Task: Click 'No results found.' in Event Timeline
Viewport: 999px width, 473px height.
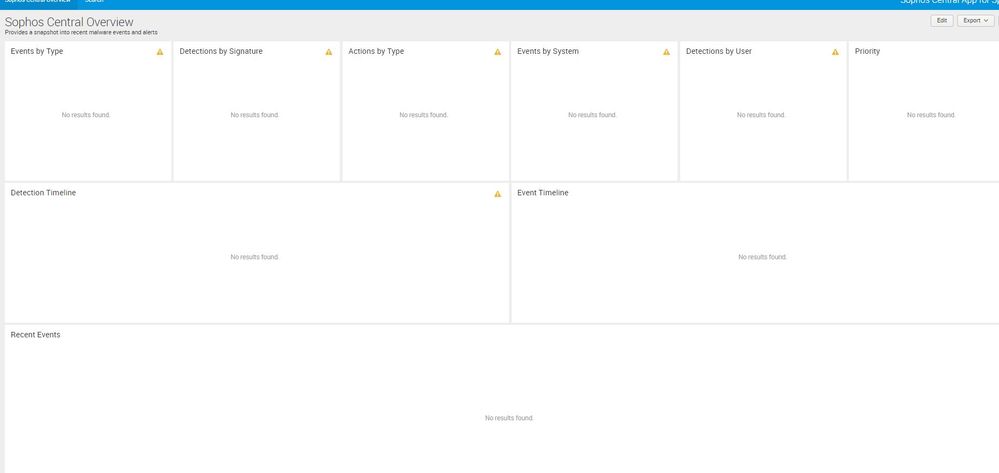Action: click(x=763, y=258)
